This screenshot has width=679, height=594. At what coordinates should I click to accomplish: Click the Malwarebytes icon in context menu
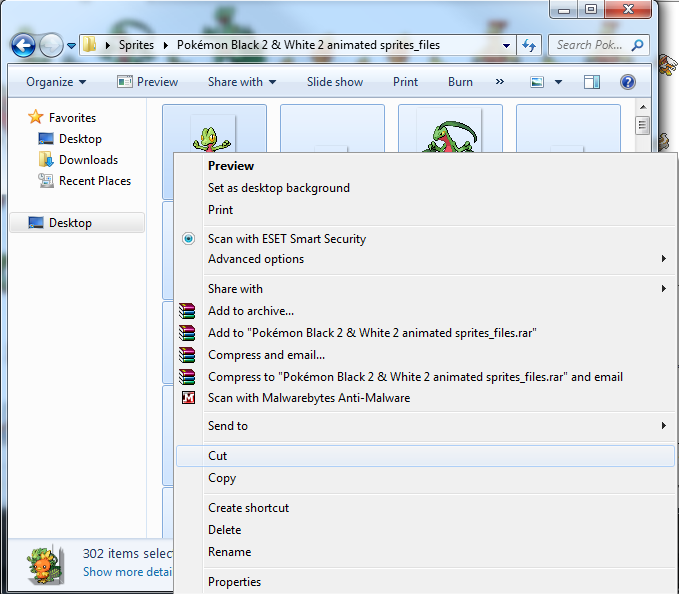pyautogui.click(x=187, y=398)
